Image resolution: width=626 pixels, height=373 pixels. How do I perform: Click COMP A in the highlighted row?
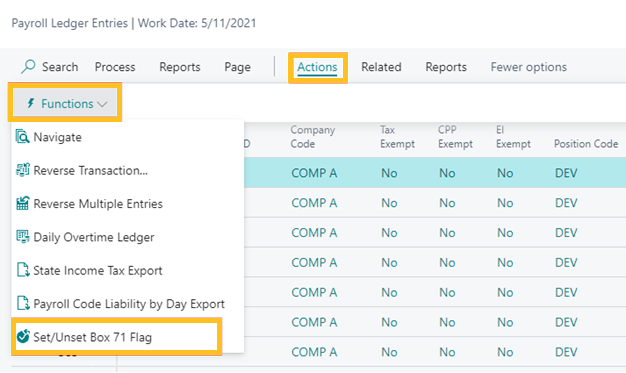[314, 173]
